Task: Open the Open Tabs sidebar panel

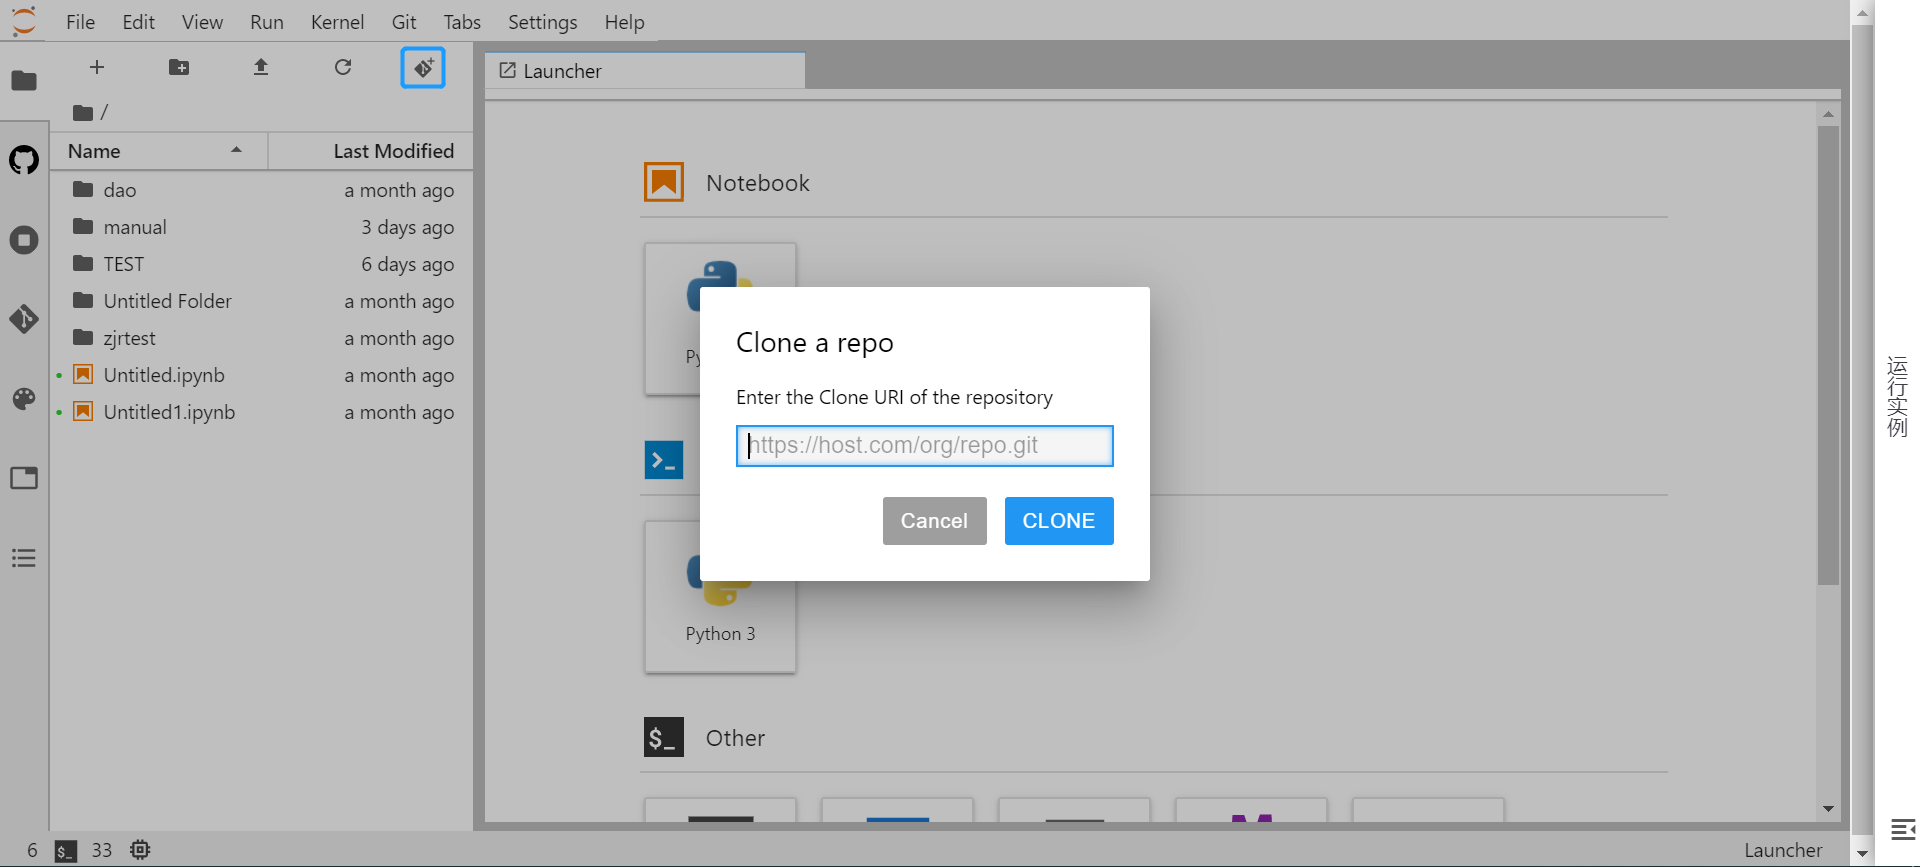Action: coord(24,478)
